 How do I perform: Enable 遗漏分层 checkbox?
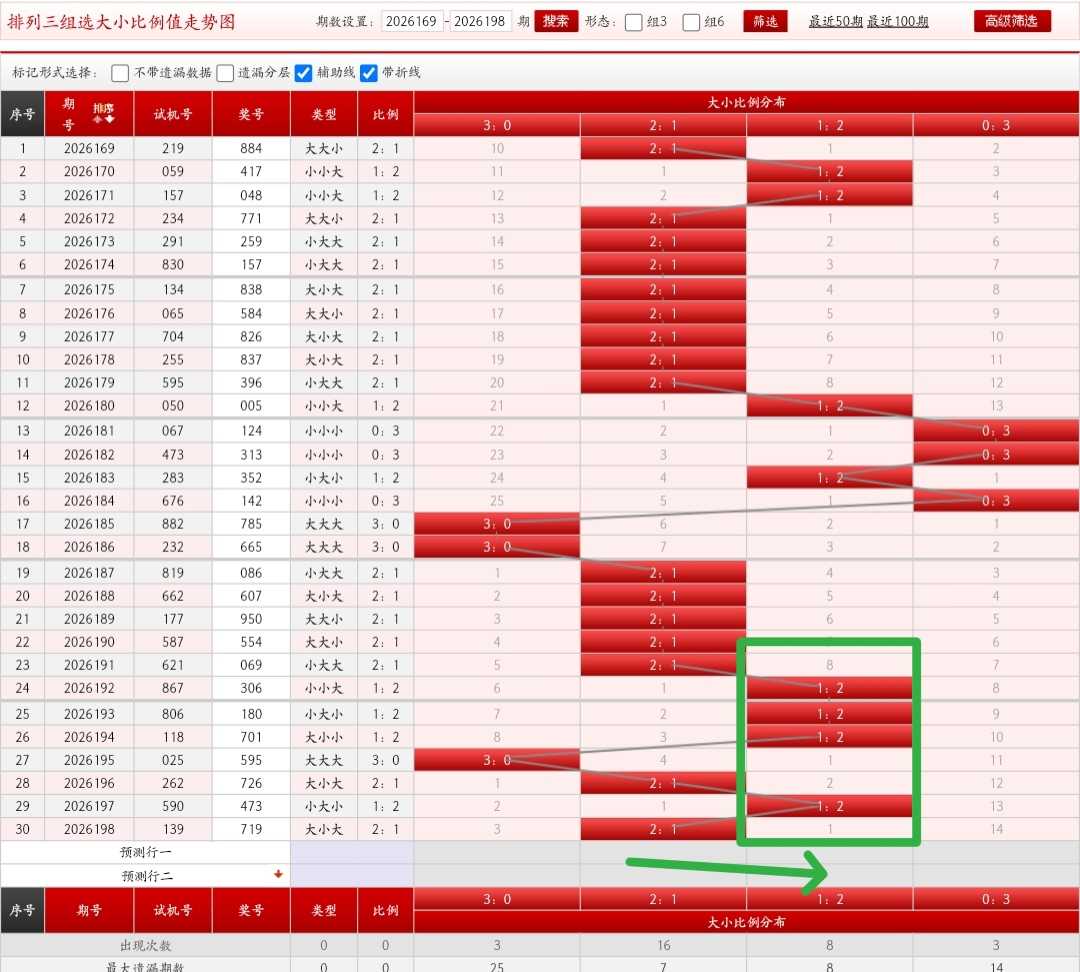tap(225, 73)
